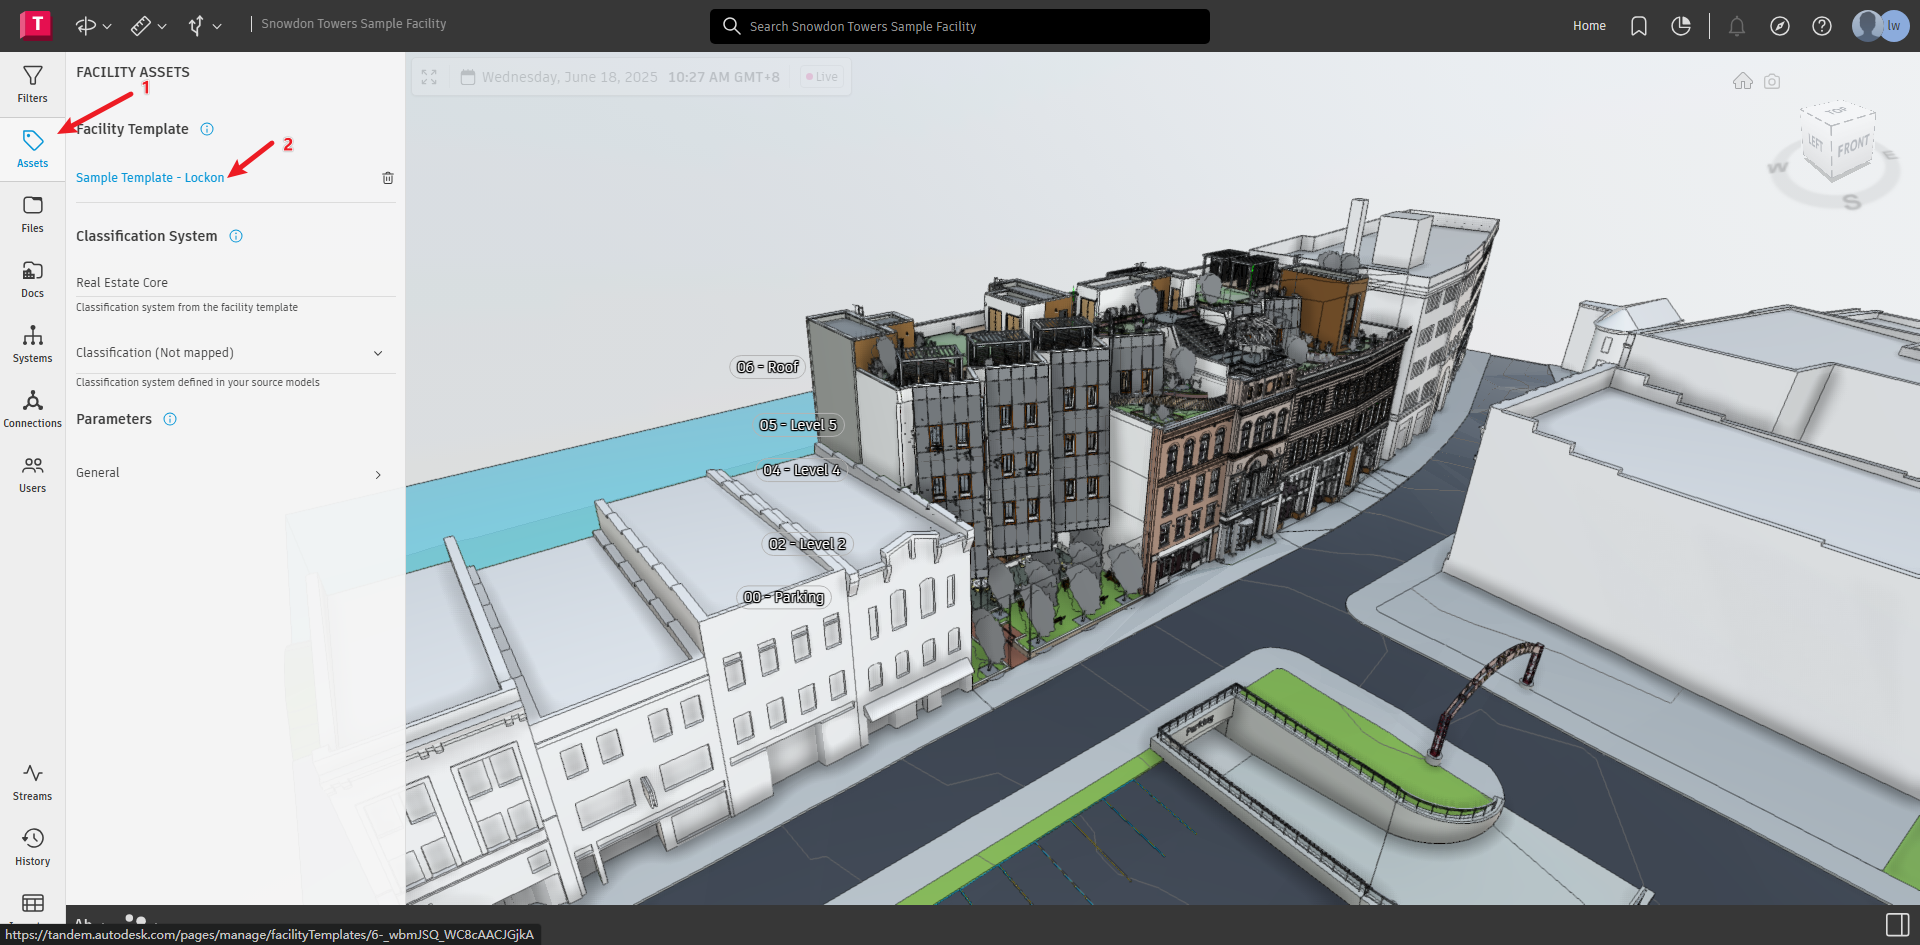The height and width of the screenshot is (945, 1920).
Task: Toggle the Live mode button
Action: coord(822,77)
